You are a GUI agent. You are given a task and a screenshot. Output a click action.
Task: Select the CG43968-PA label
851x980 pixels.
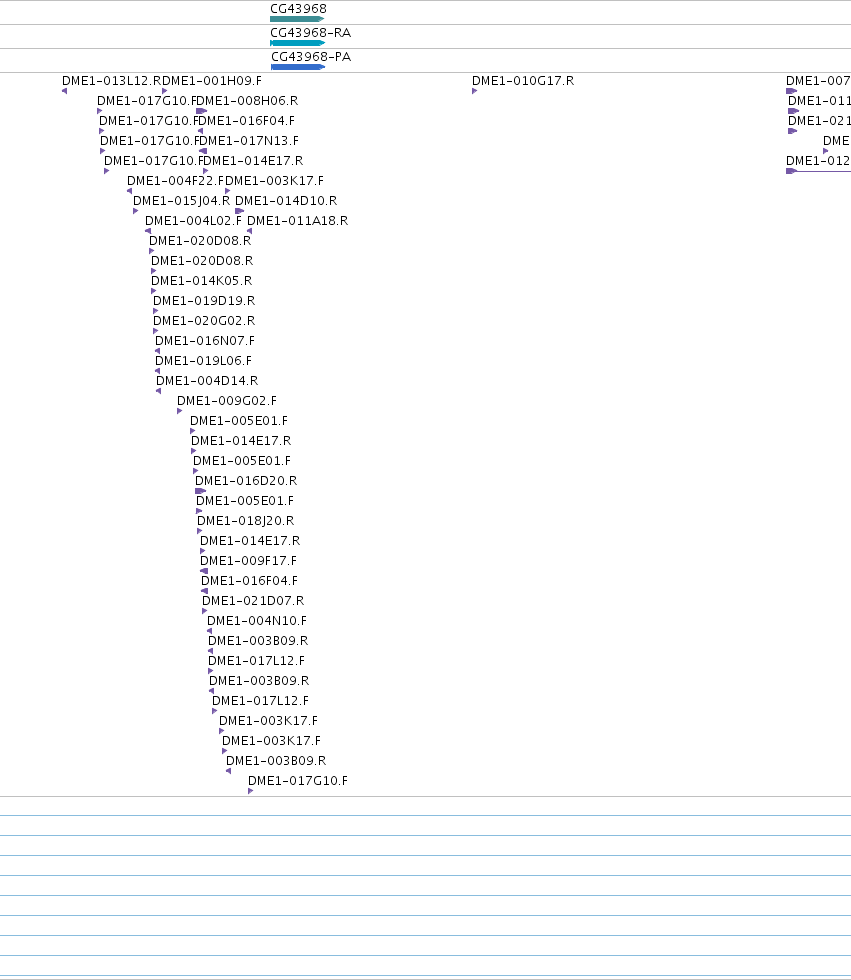pos(311,57)
